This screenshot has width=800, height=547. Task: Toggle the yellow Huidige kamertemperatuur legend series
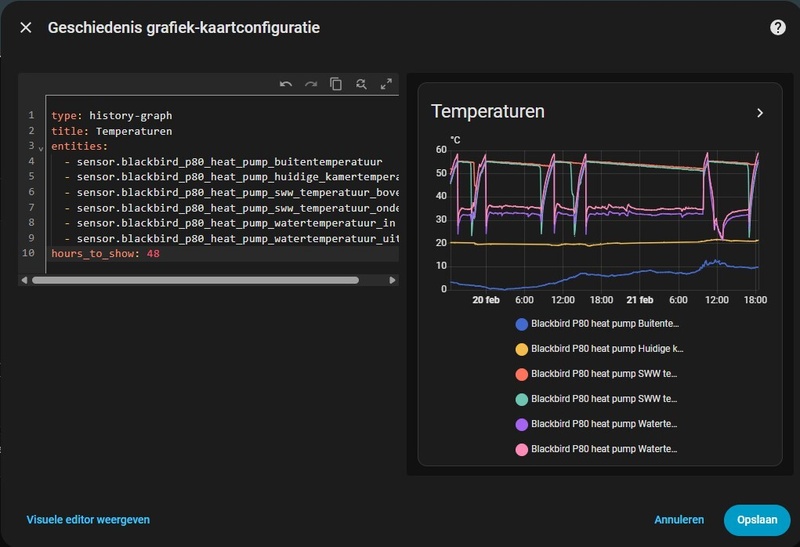pos(598,349)
